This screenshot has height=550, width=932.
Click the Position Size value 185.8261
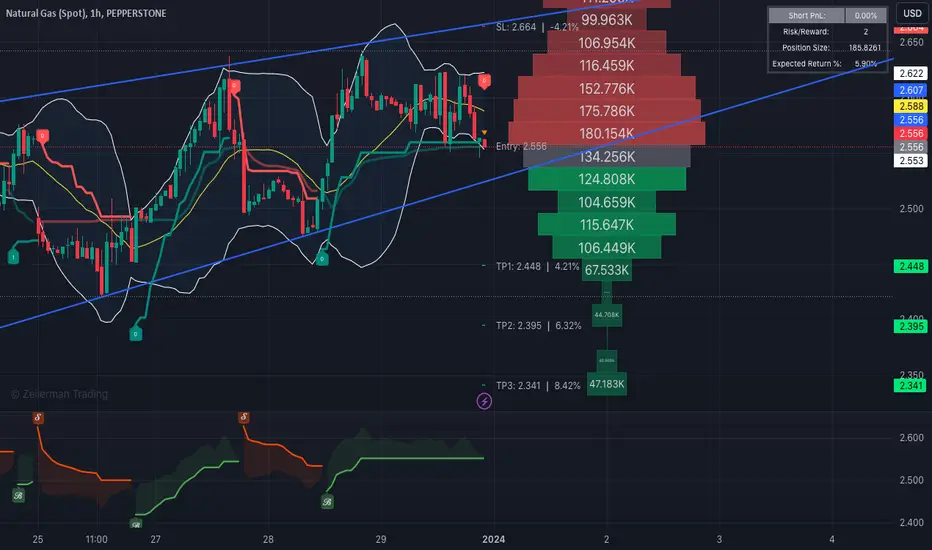click(865, 48)
